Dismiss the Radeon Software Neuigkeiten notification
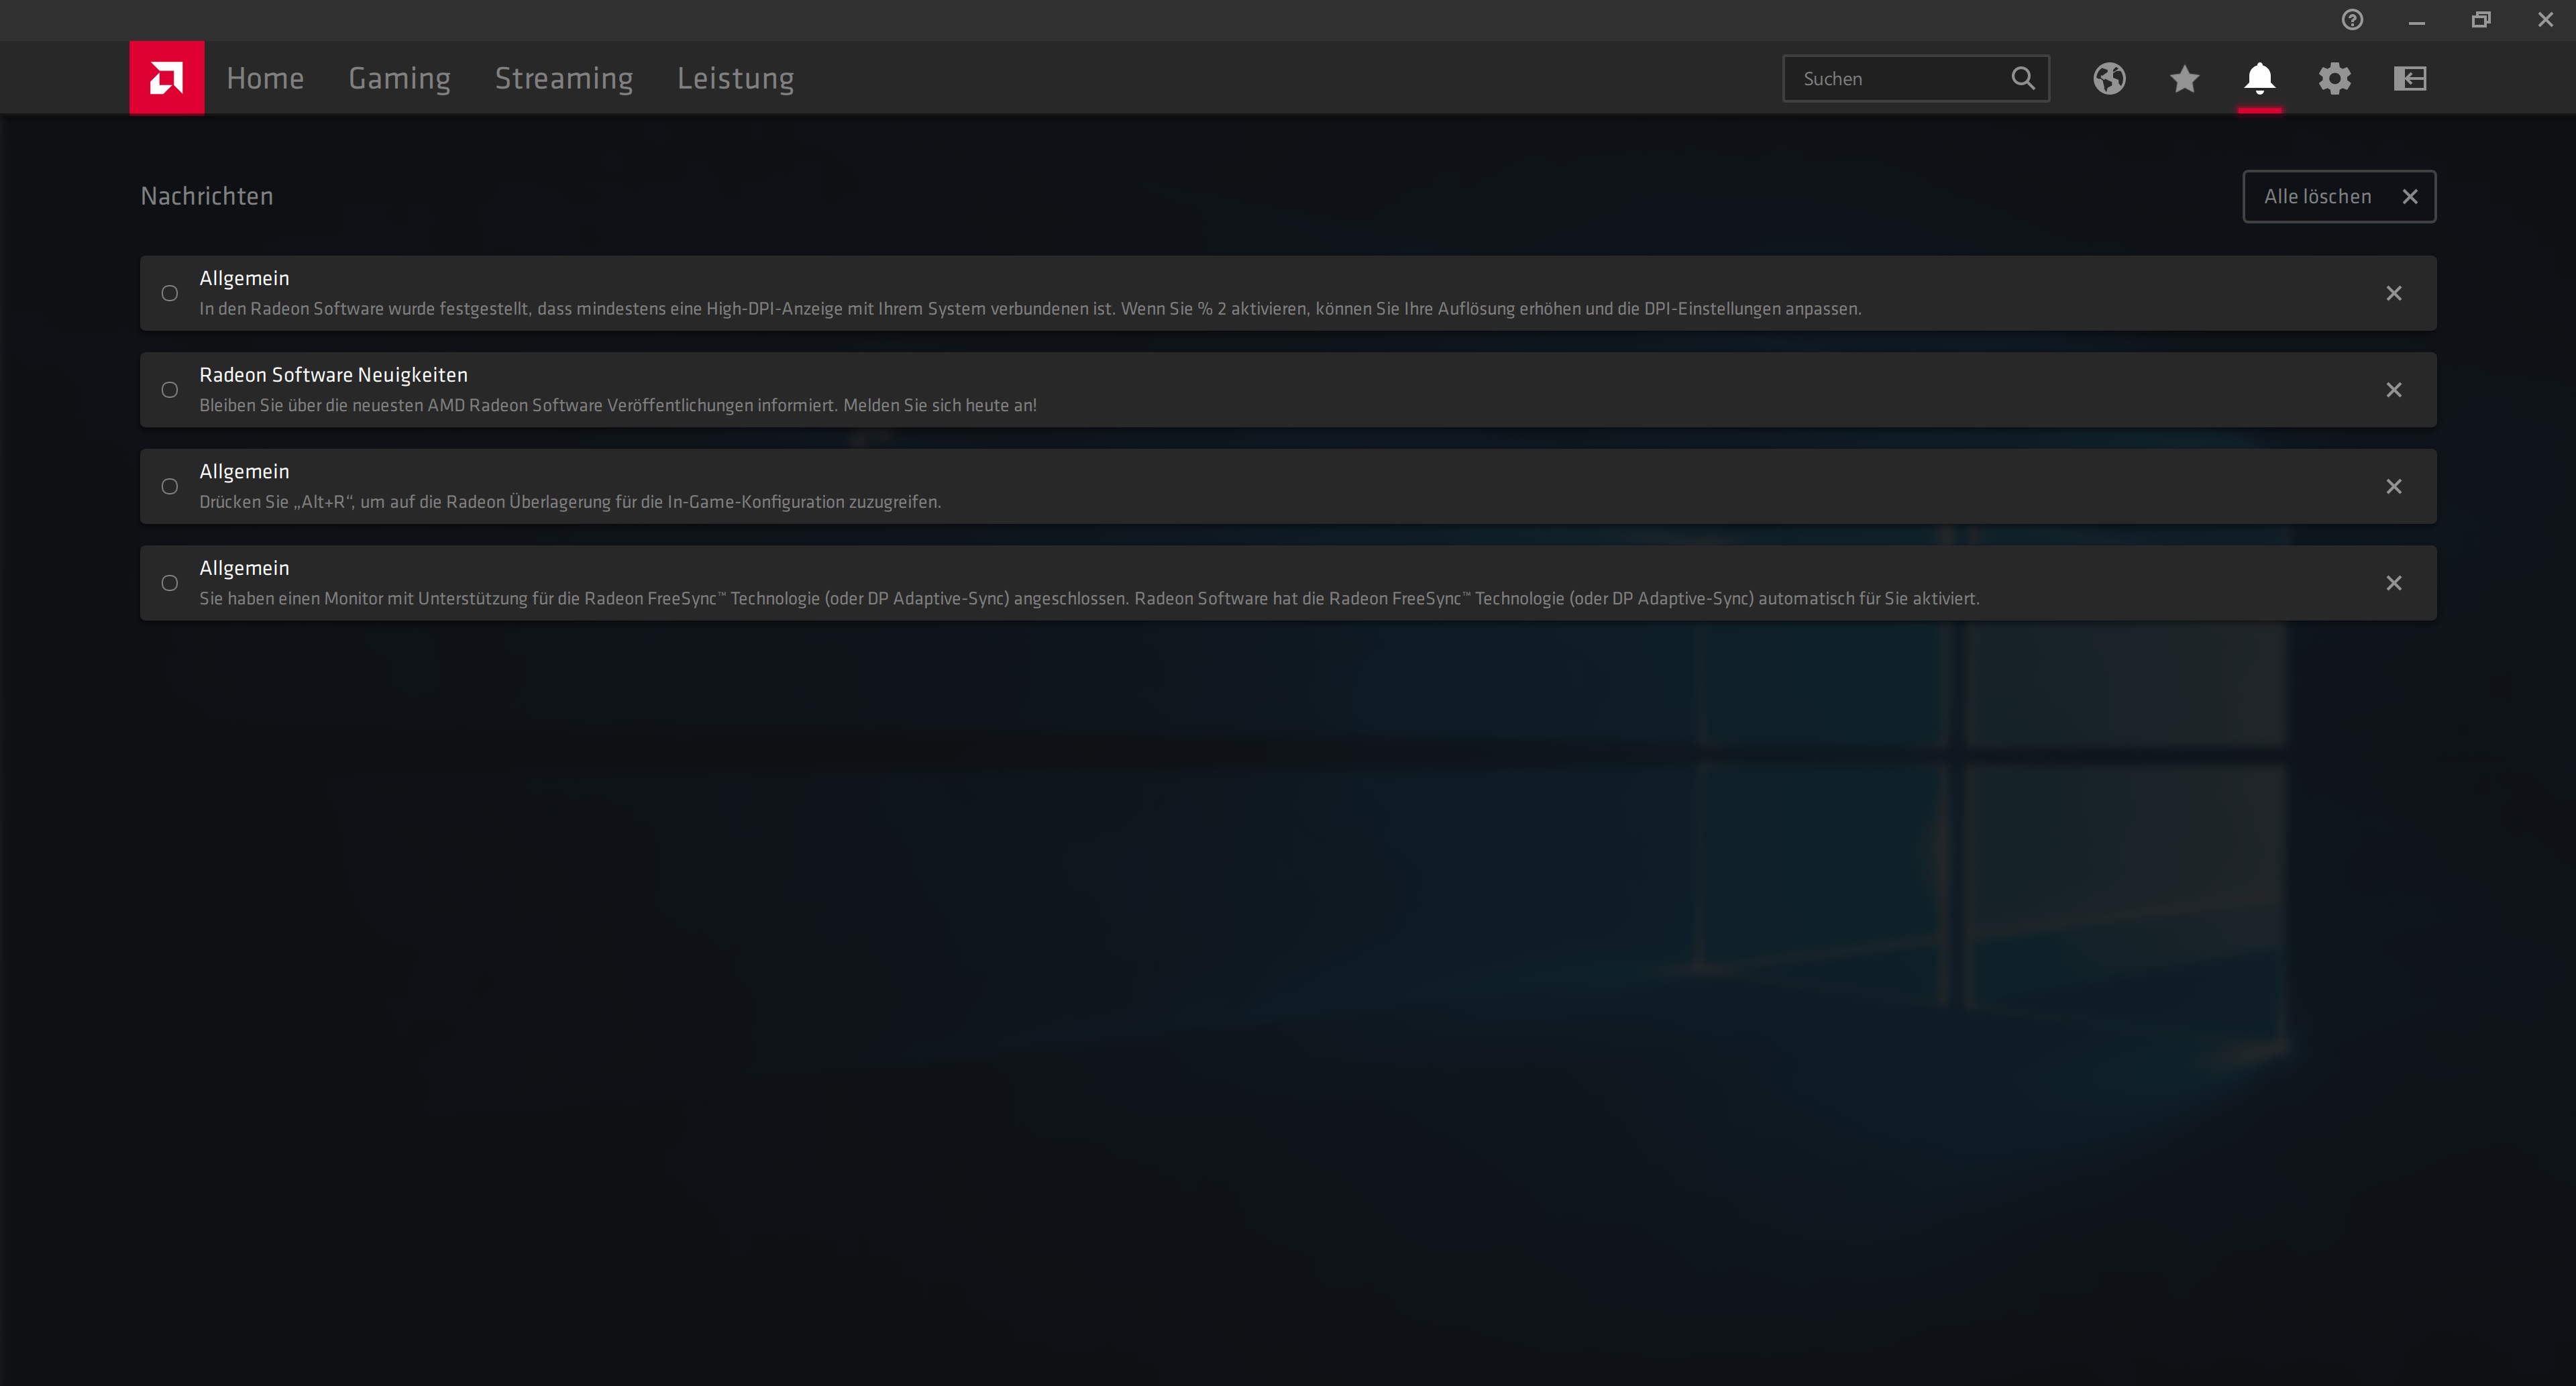The image size is (2576, 1386). click(x=2393, y=390)
